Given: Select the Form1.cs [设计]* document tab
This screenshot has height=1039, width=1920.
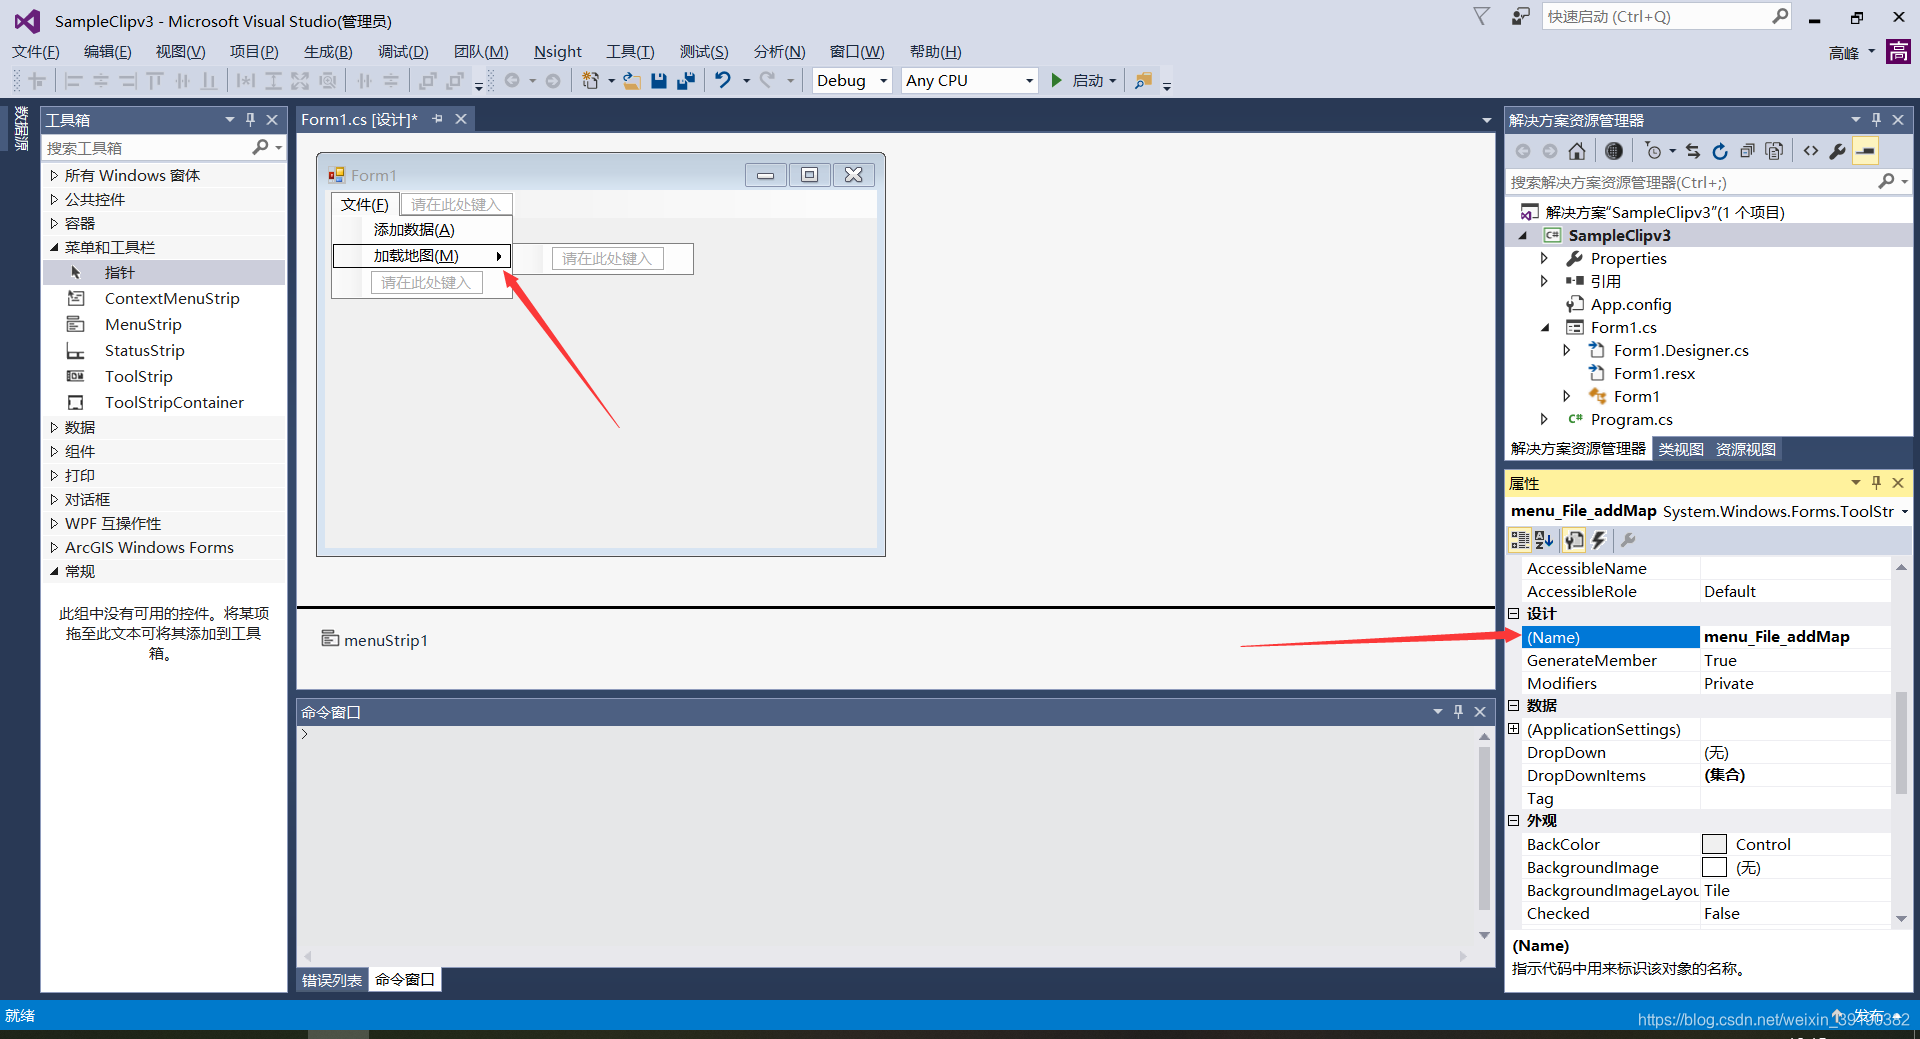Looking at the screenshot, I should [359, 119].
